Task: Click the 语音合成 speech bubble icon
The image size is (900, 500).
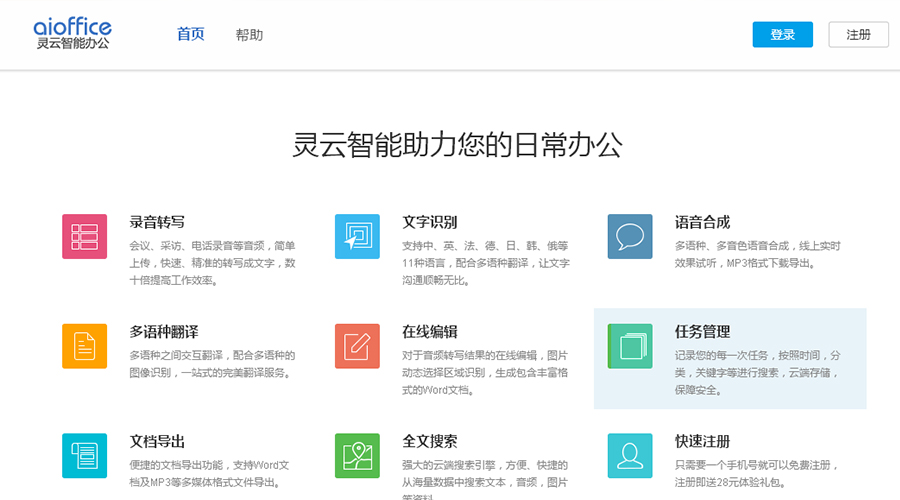Action: (x=630, y=236)
